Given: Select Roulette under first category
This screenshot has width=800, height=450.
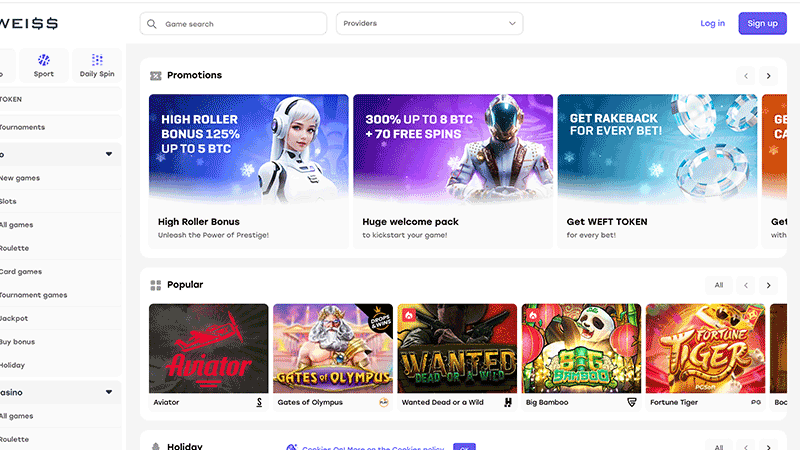Looking at the screenshot, I should click(x=61, y=248).
